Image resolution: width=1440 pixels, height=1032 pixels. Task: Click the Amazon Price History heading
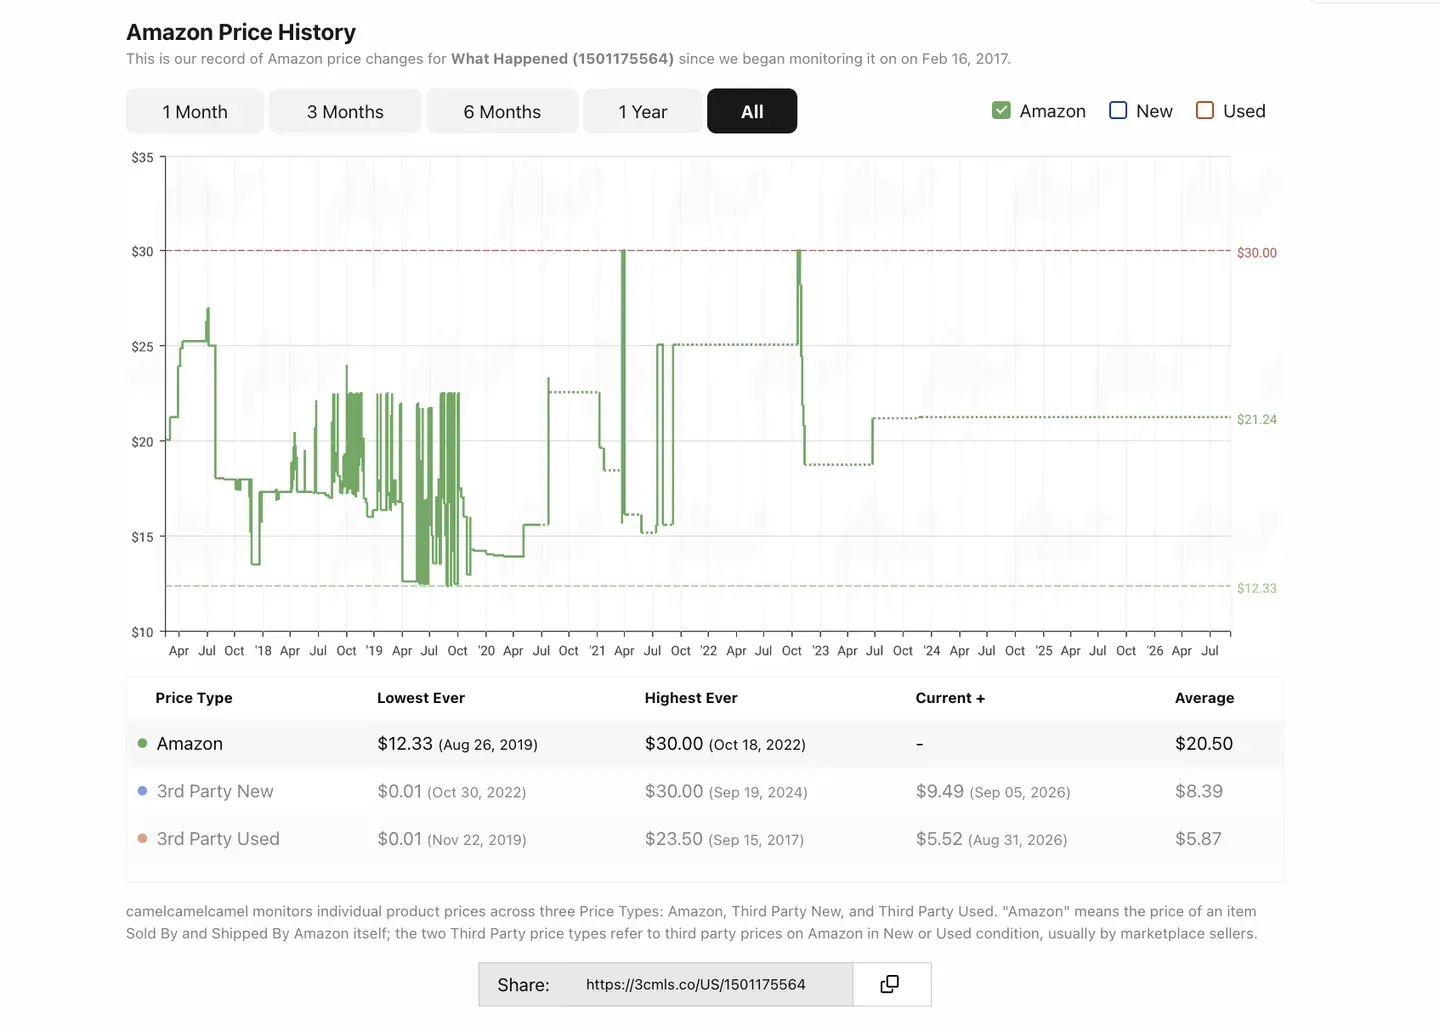click(x=241, y=32)
